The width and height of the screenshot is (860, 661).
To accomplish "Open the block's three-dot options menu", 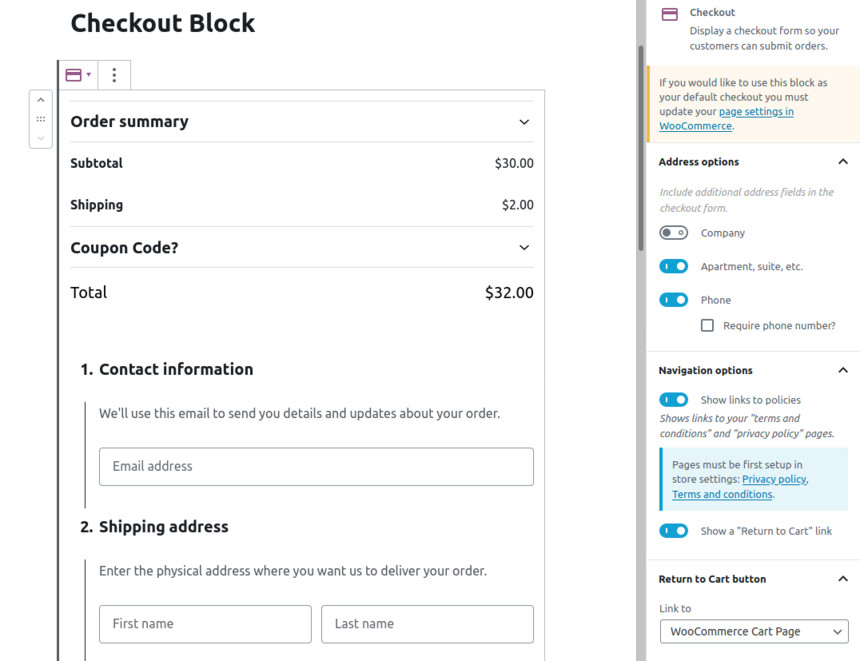I will point(114,75).
